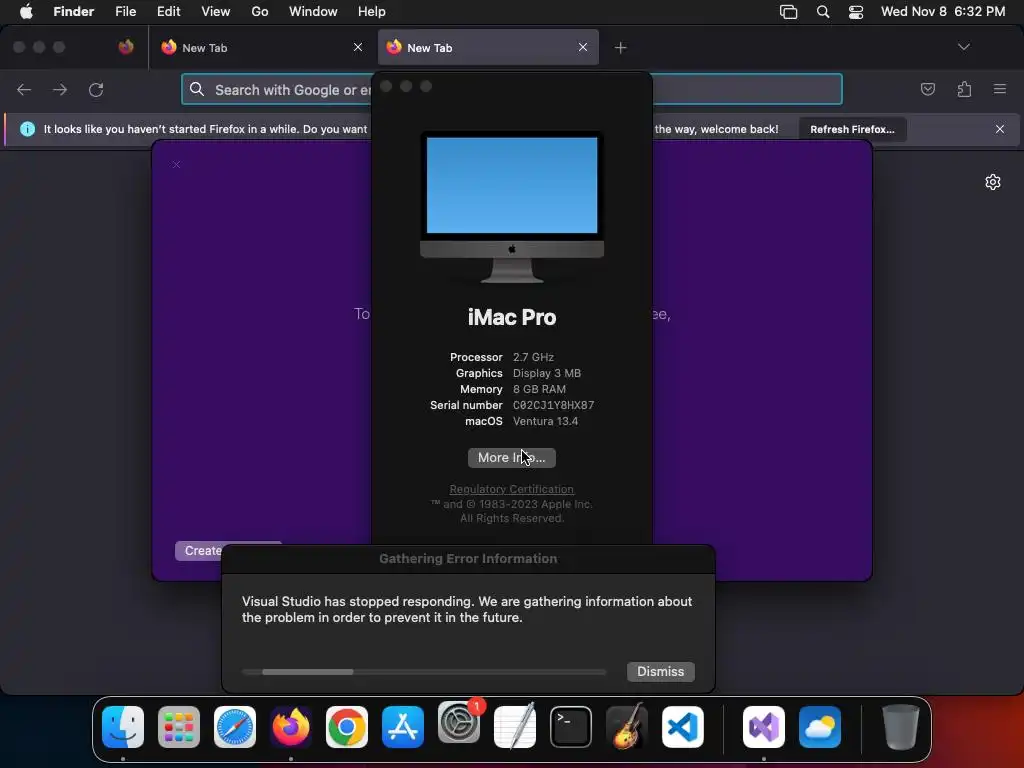Open Firefox application hamburger menu
Viewport: 1024px width, 768px height.
pos(1000,89)
